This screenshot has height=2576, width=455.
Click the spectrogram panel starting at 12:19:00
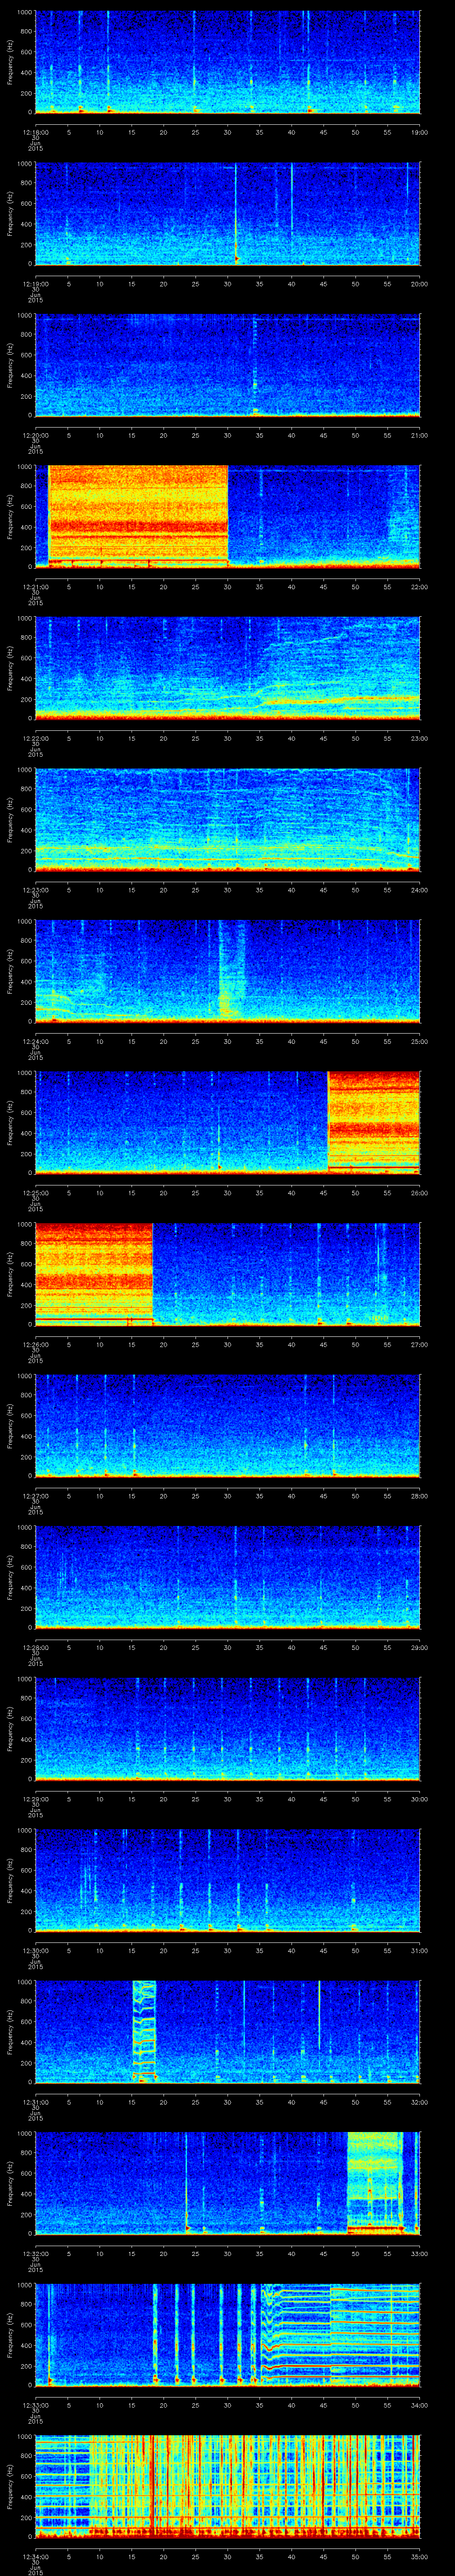coord(227,214)
